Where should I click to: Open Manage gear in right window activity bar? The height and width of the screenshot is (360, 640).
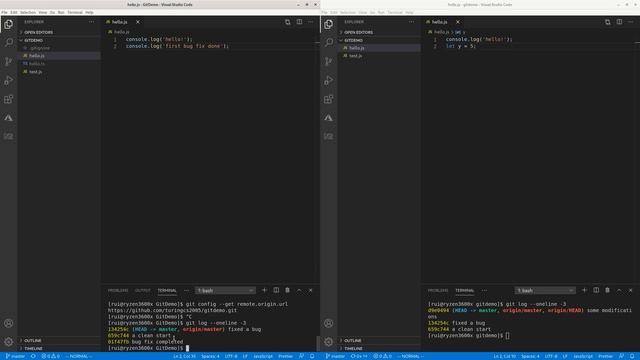pos(329,342)
